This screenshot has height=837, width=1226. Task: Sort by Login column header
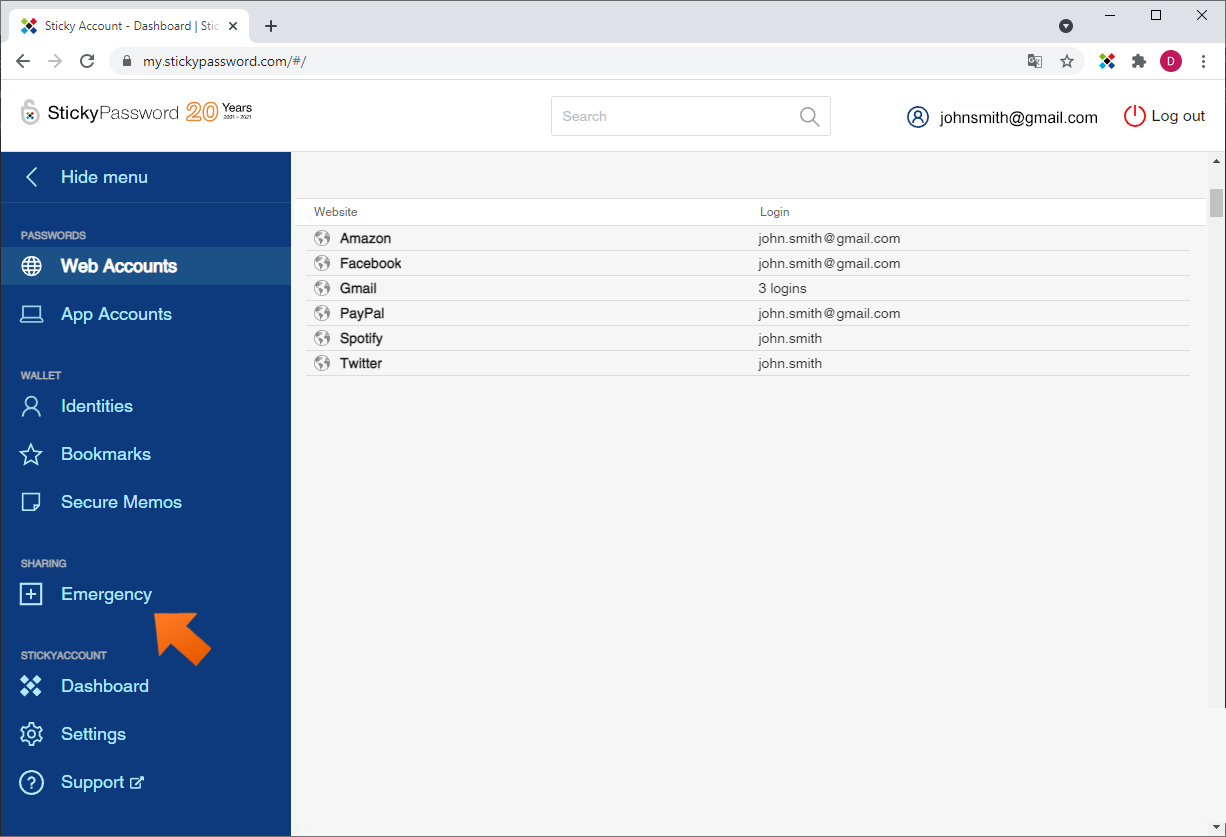[774, 212]
